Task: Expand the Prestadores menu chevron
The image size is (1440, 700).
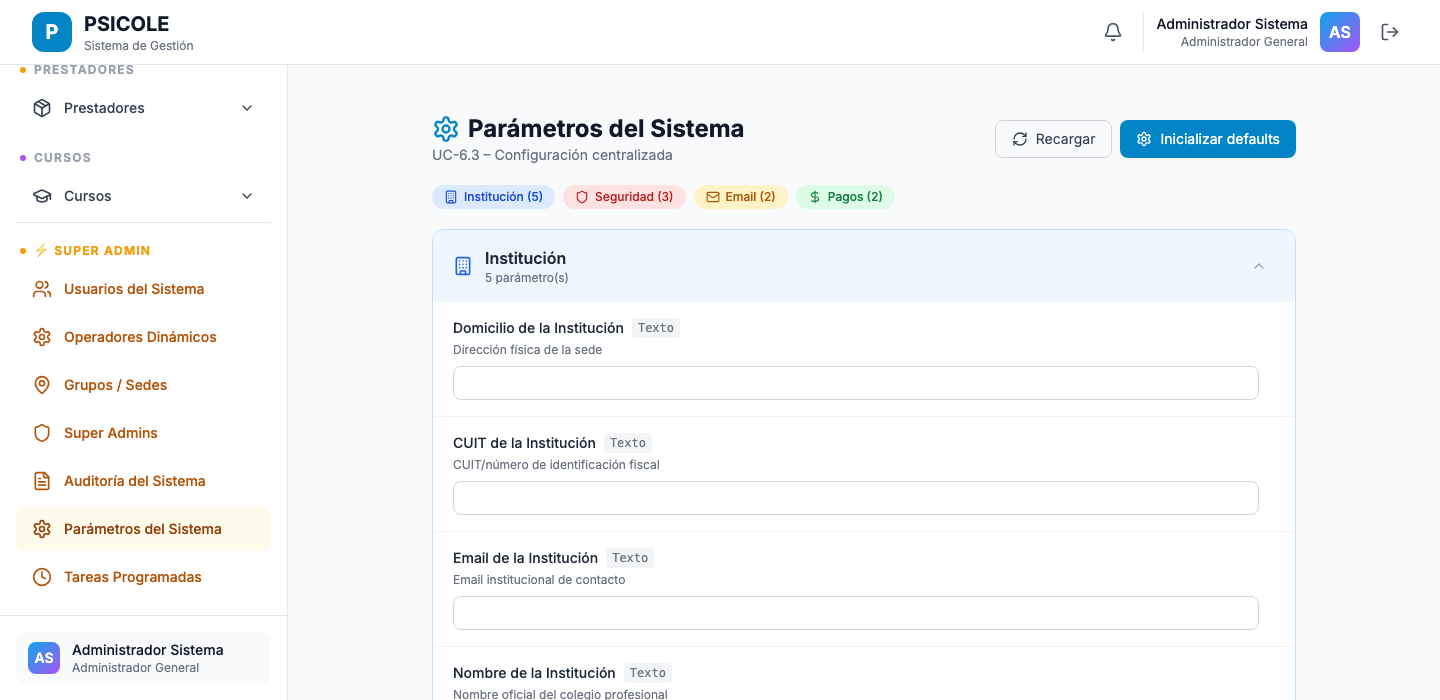Action: (247, 108)
